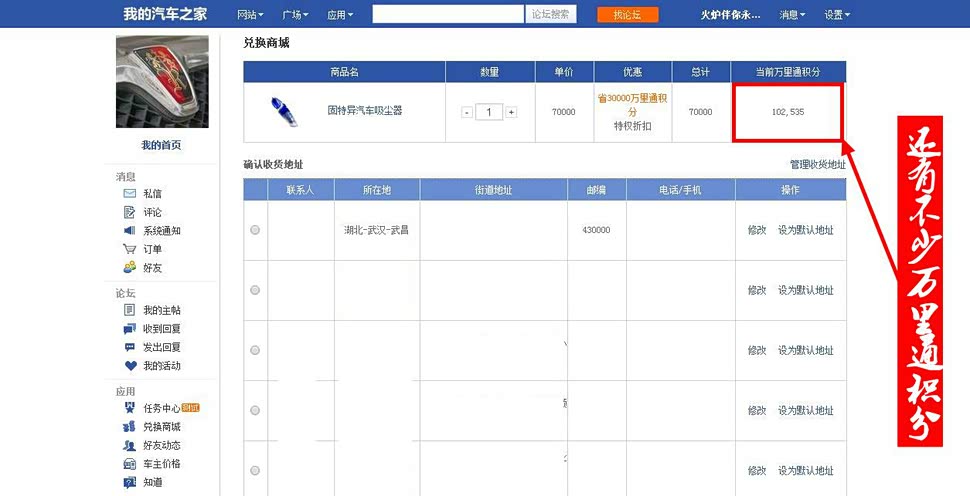Expand the 广场 dropdown menu

point(295,15)
